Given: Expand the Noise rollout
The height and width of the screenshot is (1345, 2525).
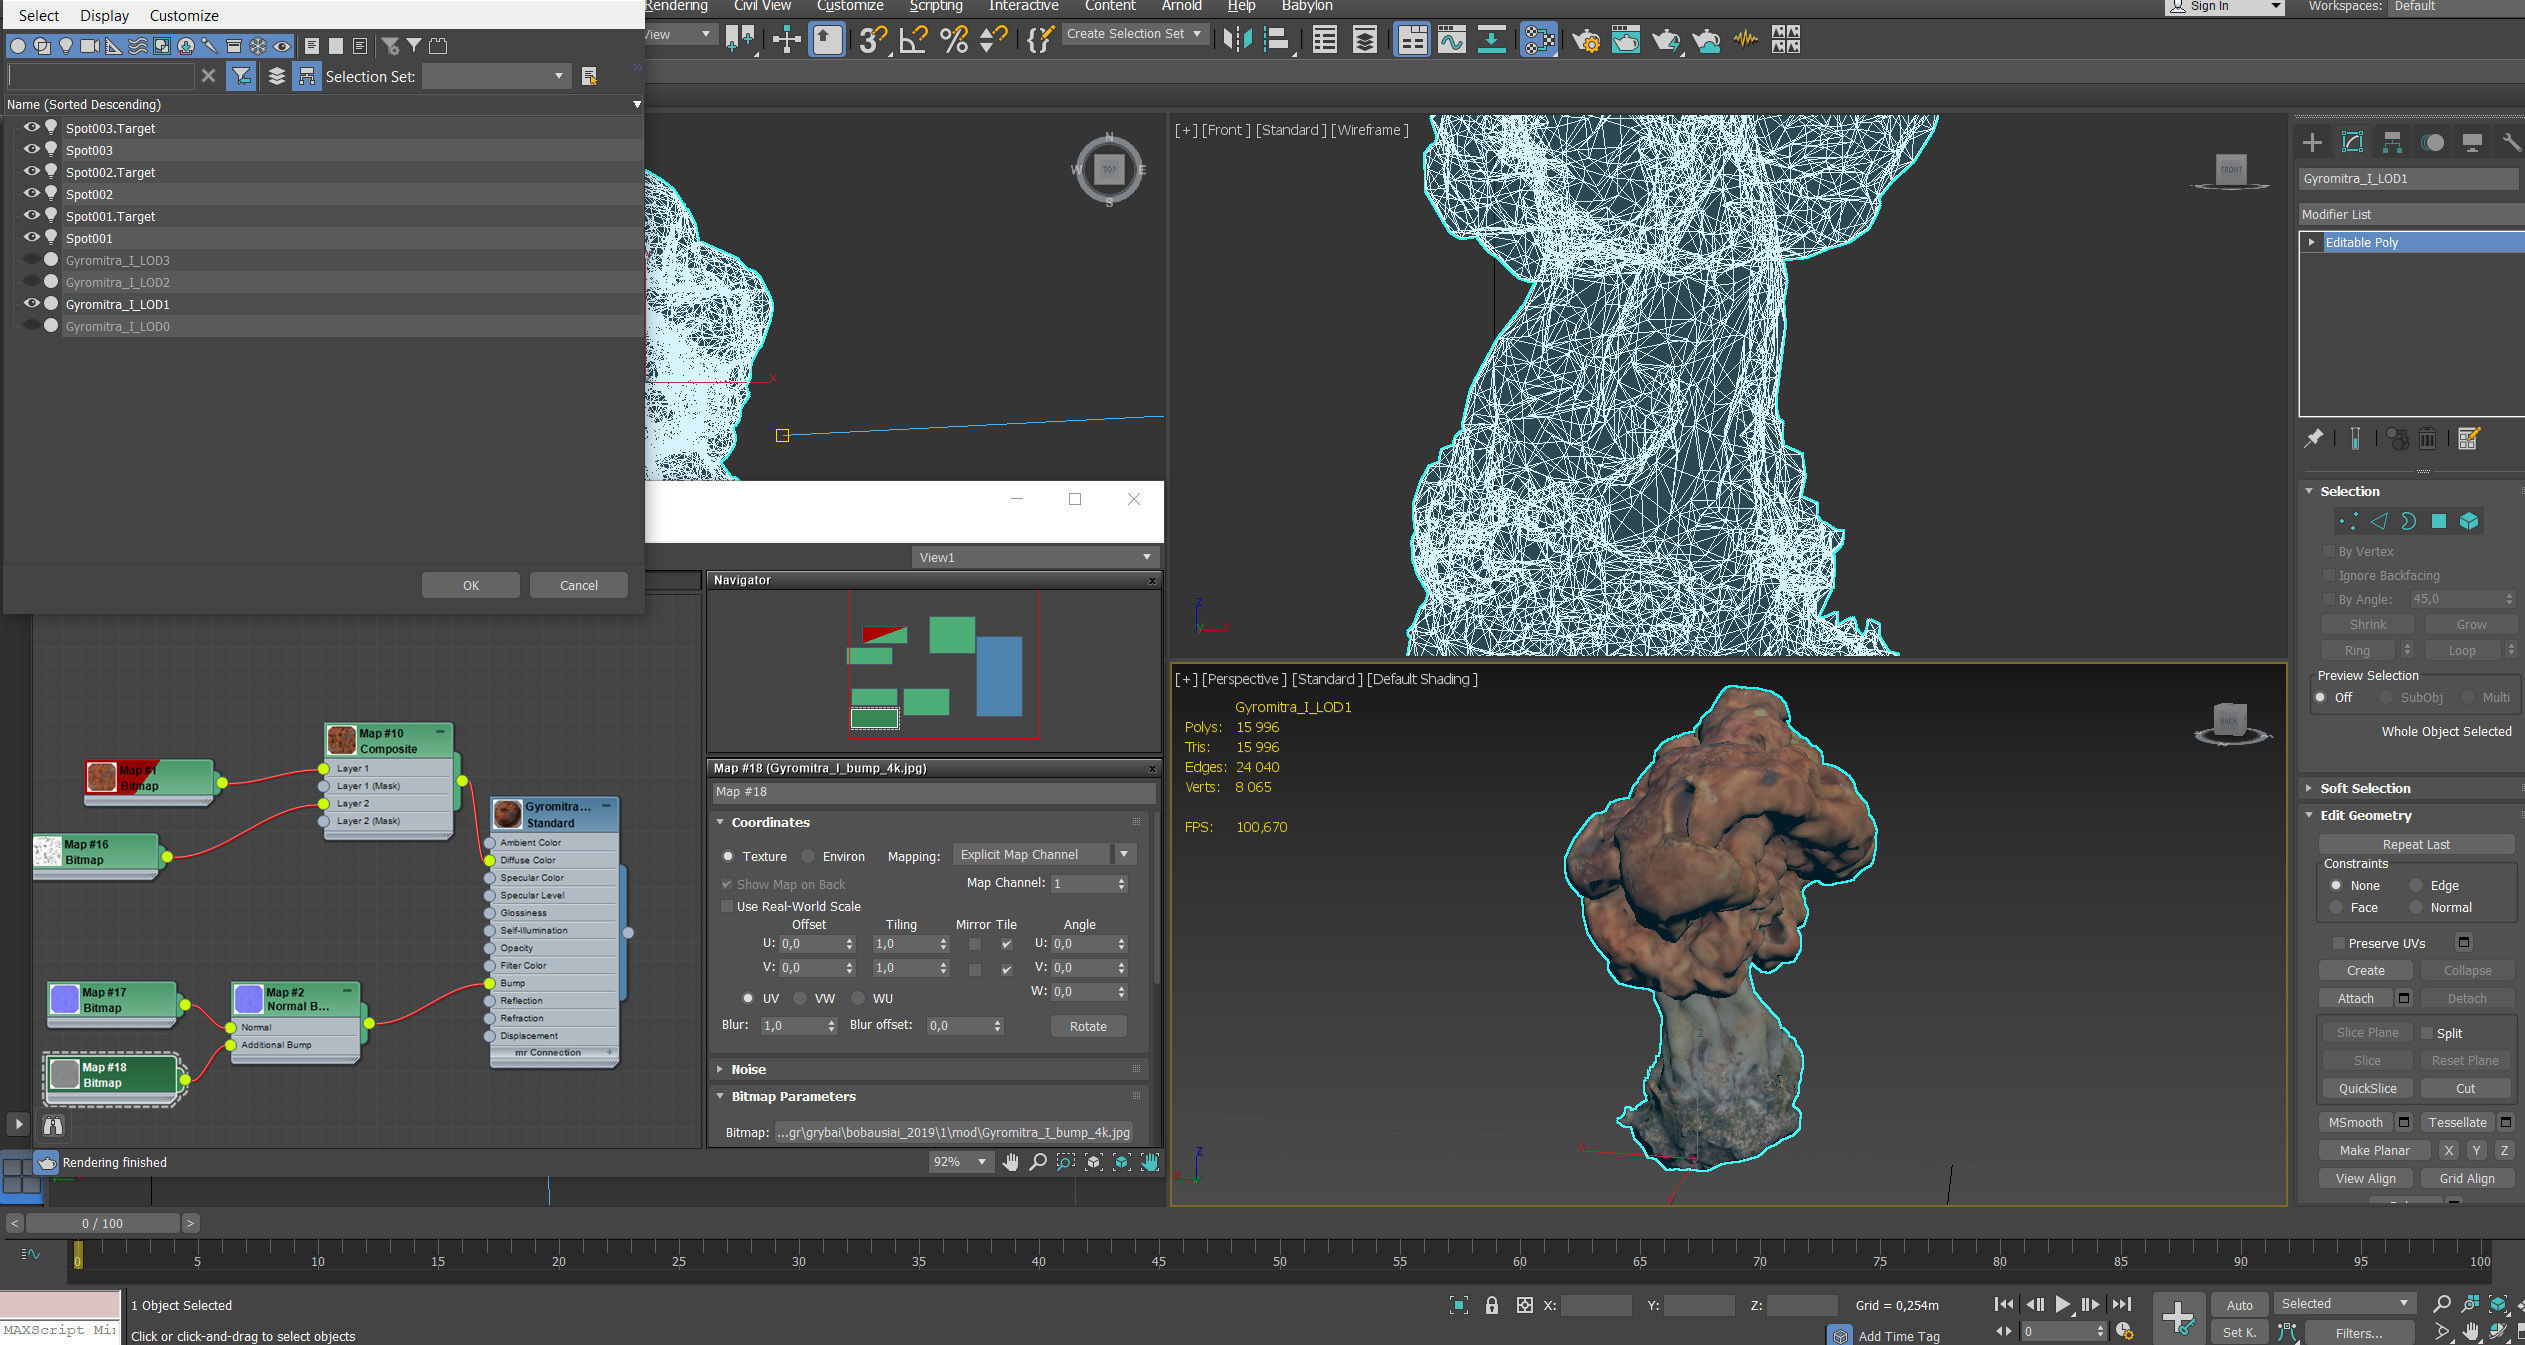Looking at the screenshot, I should click(748, 1069).
